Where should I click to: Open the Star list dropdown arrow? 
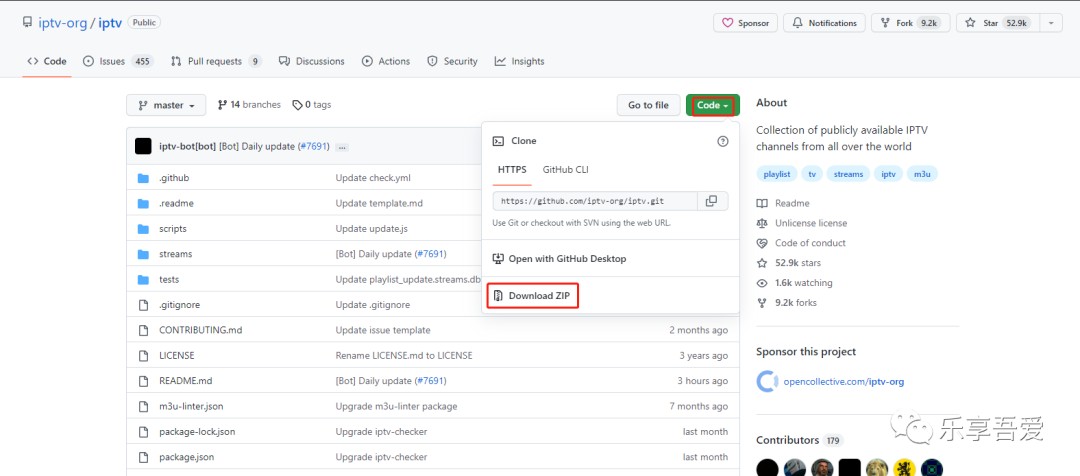click(1050, 23)
